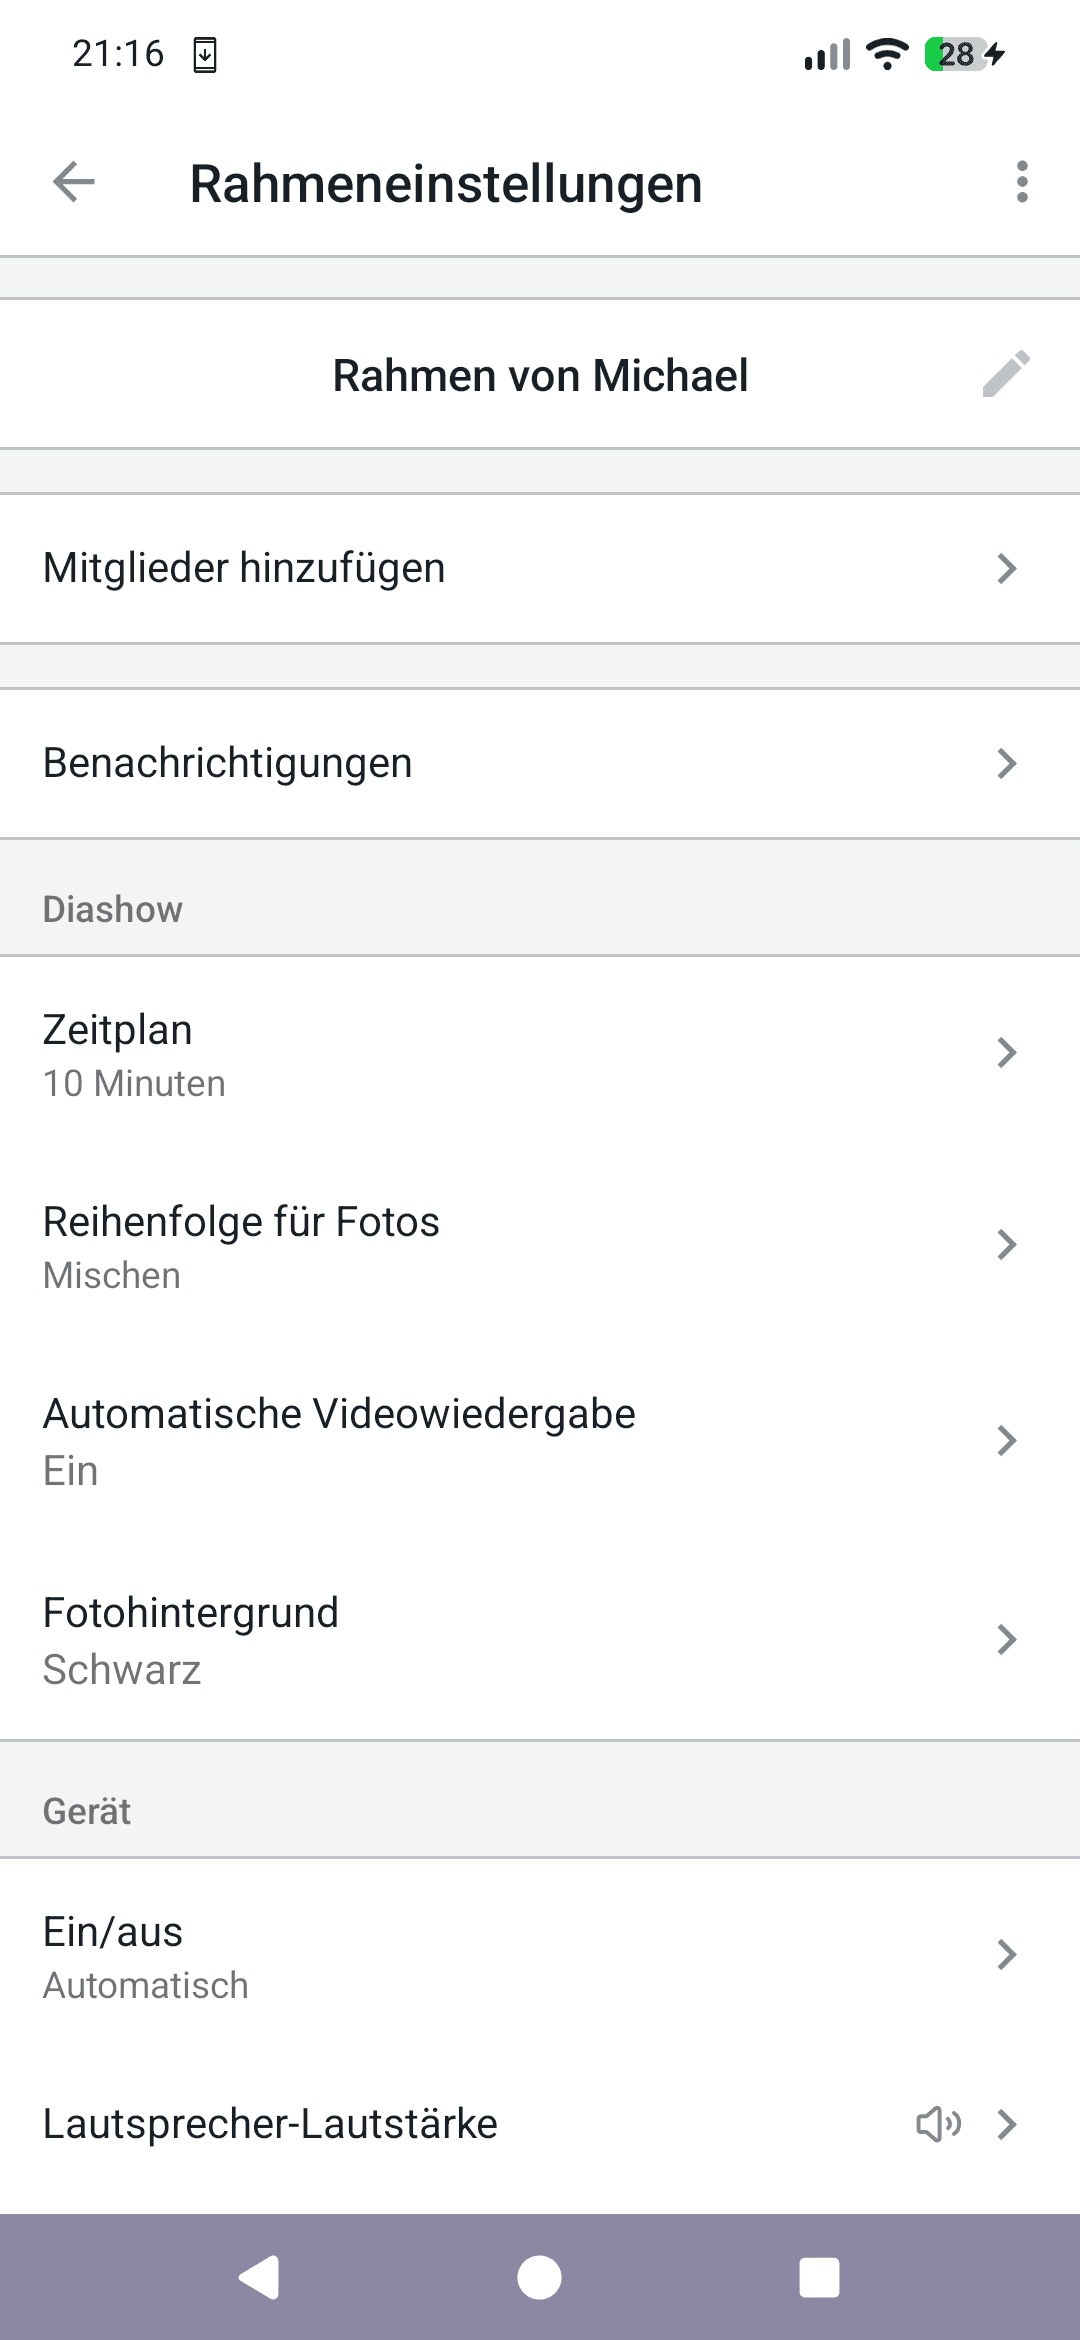The image size is (1080, 2340).
Task: Tap the back arrow icon
Action: 74,182
